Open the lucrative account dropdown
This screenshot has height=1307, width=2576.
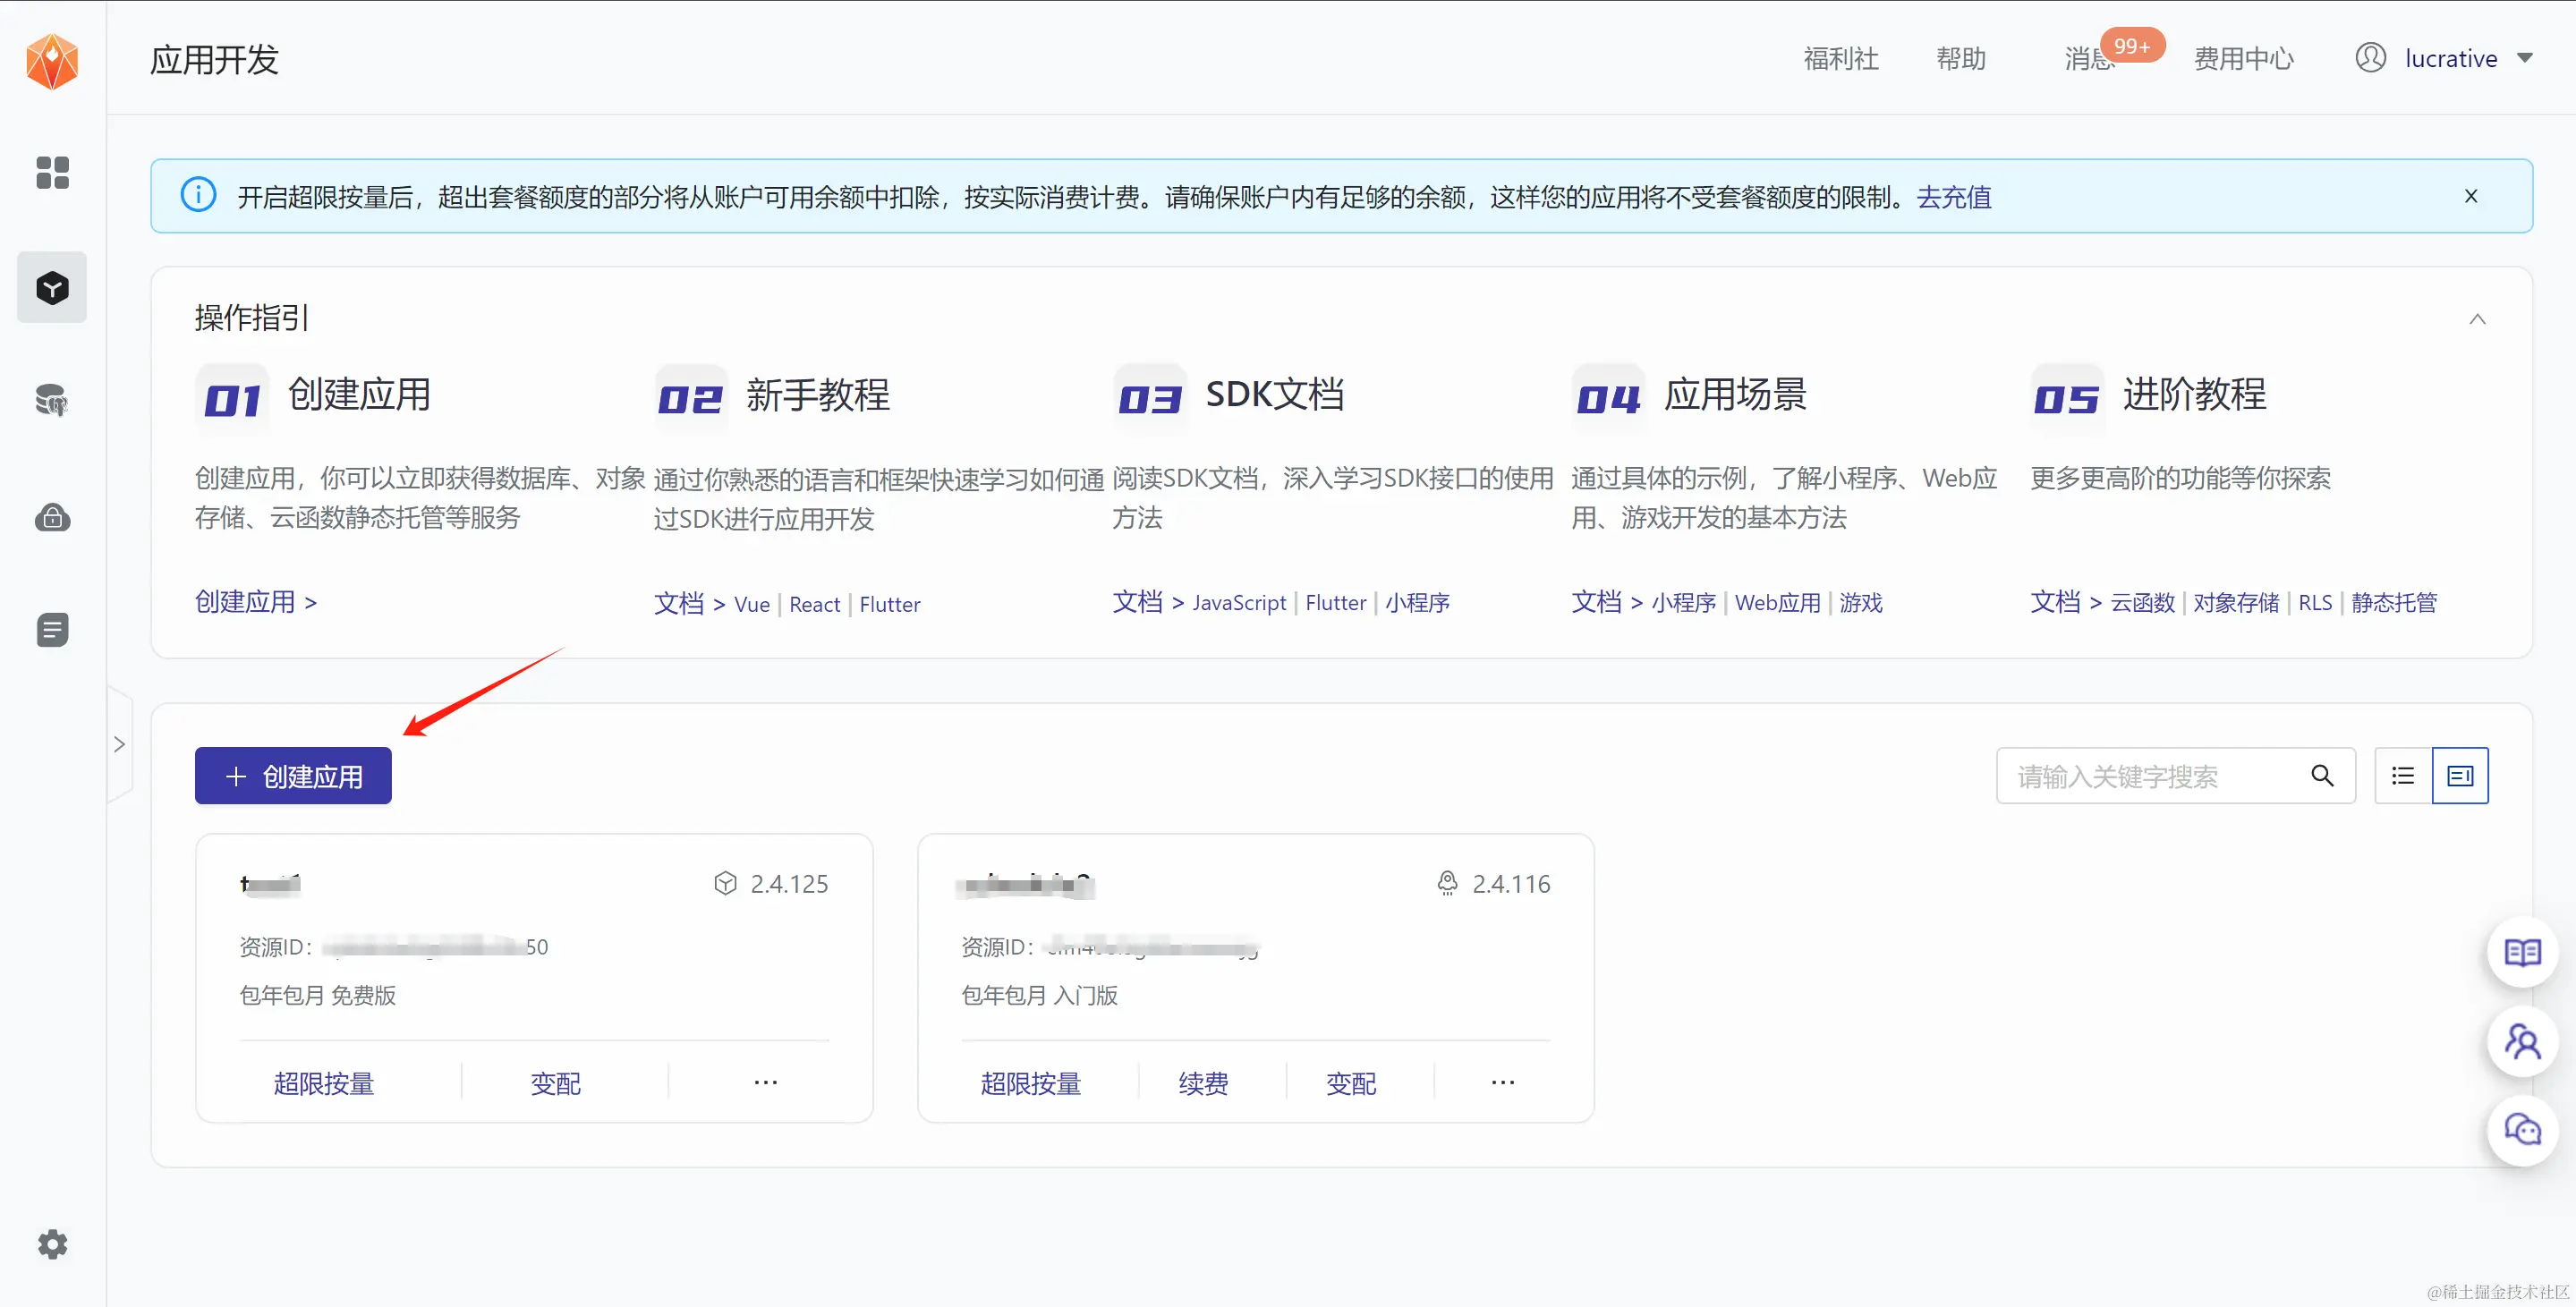[2449, 58]
